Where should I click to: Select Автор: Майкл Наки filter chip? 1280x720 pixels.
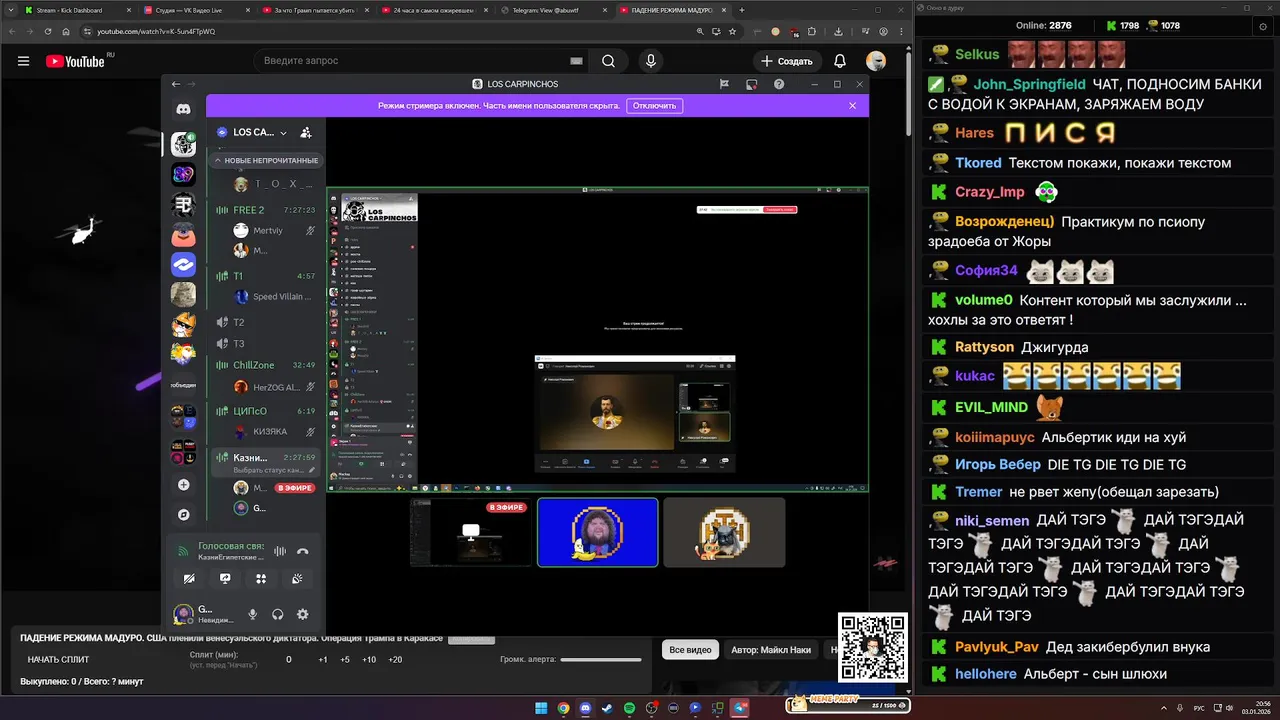coord(771,650)
